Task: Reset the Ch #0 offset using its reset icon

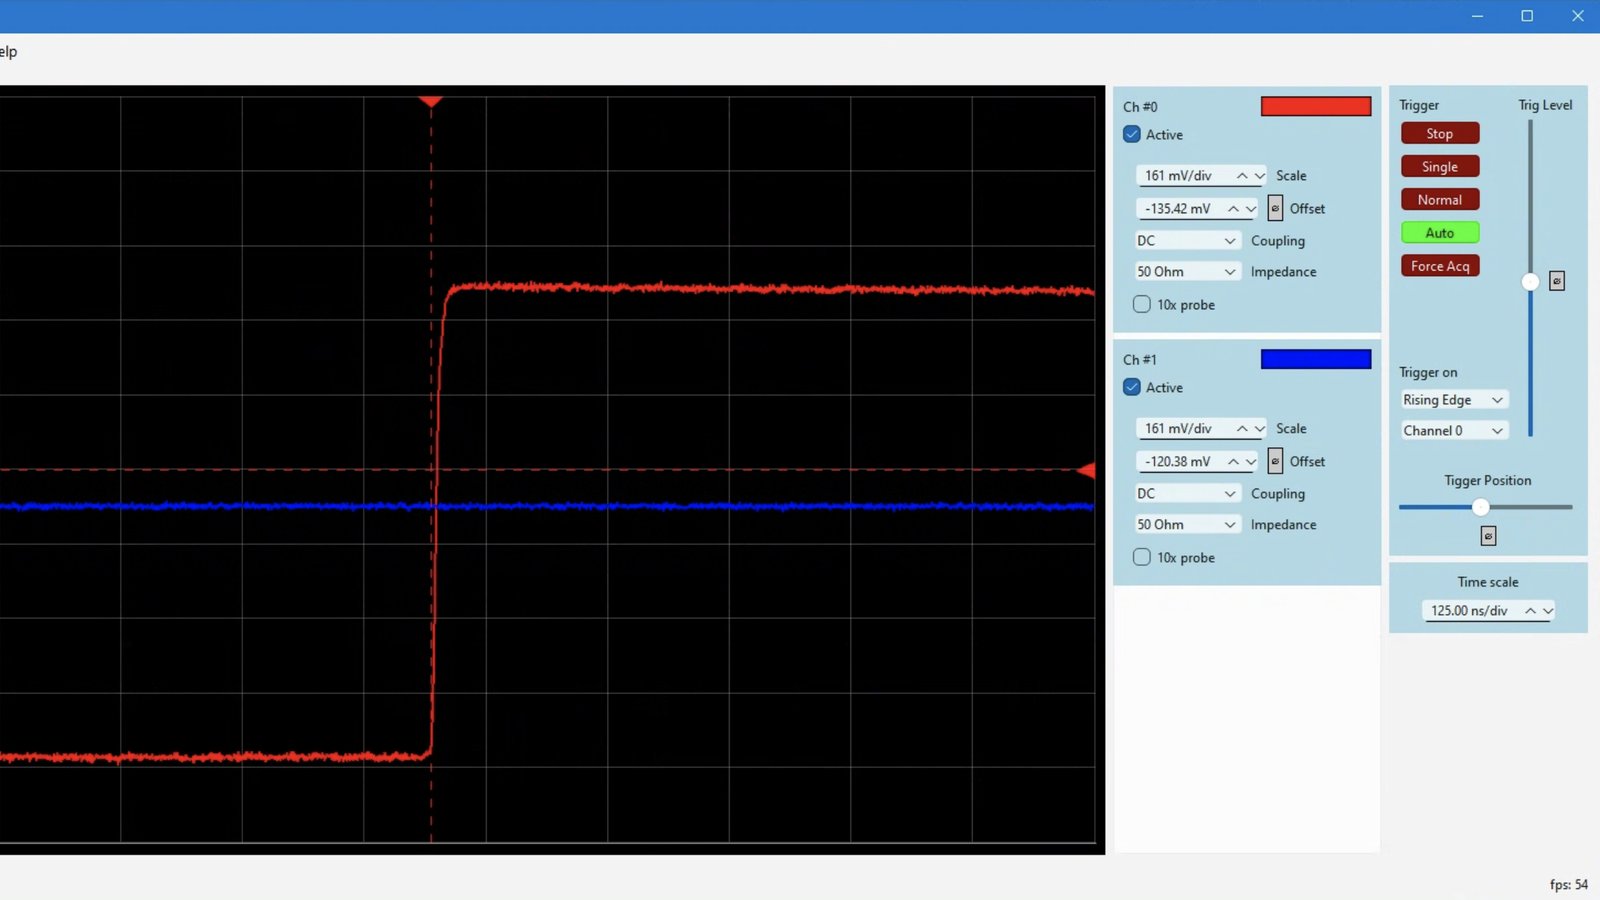Action: pos(1275,208)
